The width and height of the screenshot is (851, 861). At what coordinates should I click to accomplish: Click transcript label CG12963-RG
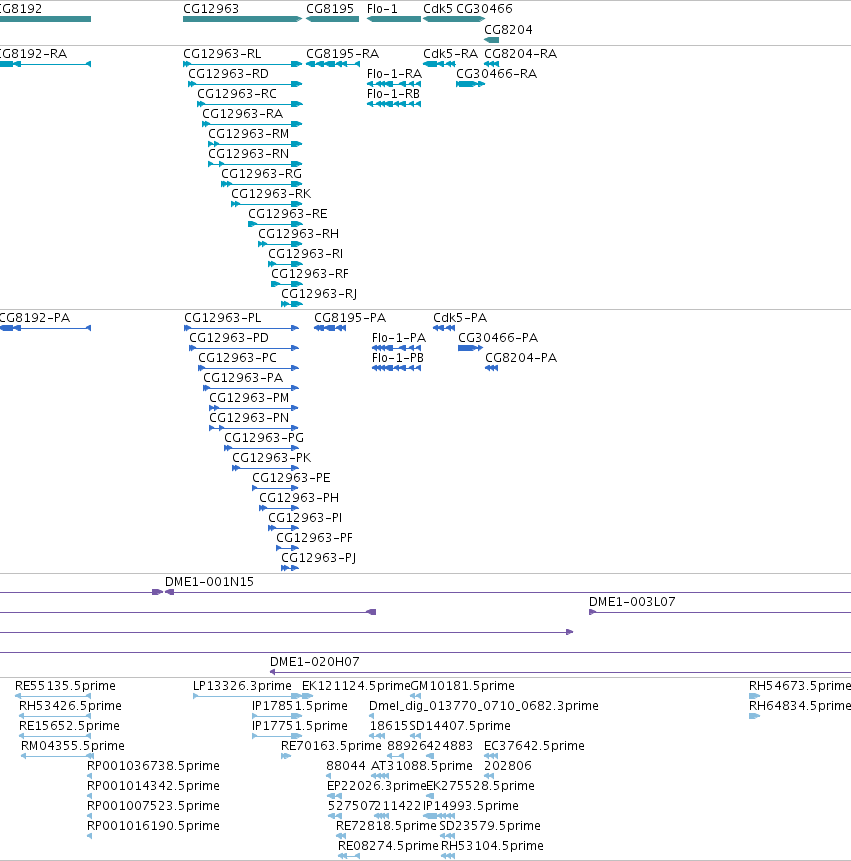click(x=262, y=174)
